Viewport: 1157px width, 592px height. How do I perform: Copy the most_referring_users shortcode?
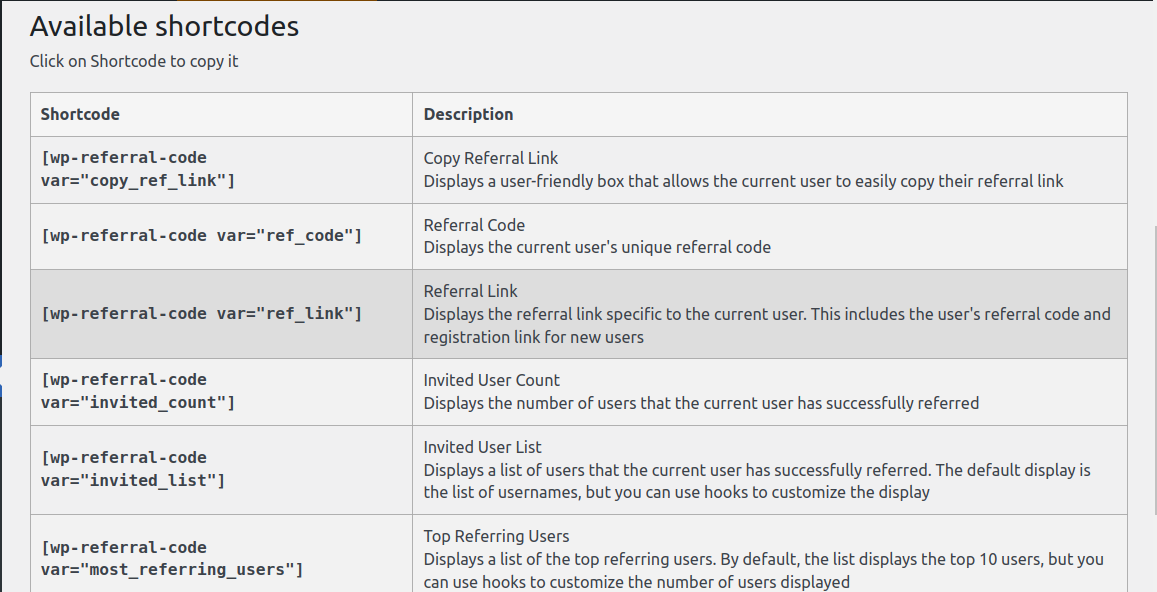172,558
